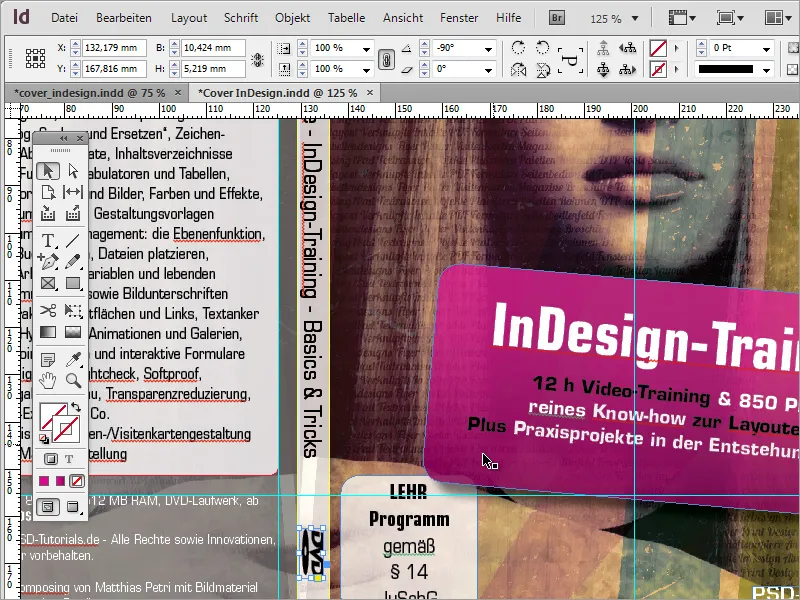
Task: Open the Layout menu
Action: (189, 18)
